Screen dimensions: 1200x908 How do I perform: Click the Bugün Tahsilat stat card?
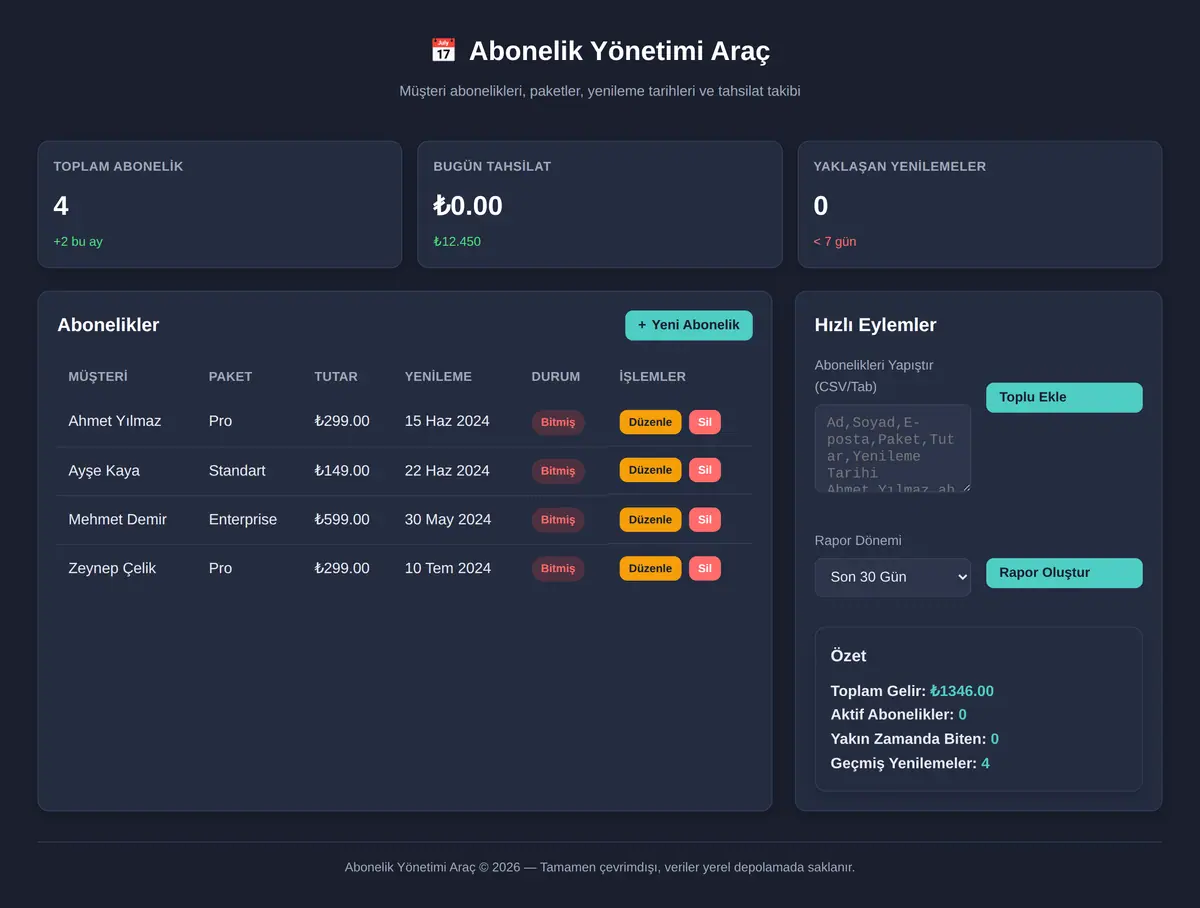tap(600, 204)
